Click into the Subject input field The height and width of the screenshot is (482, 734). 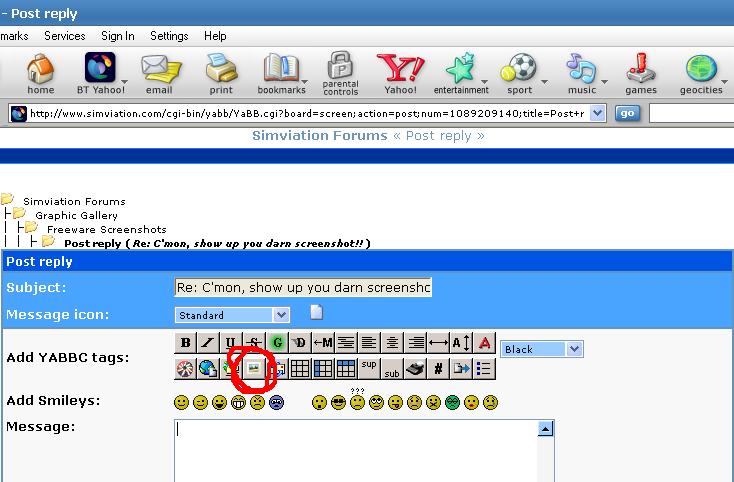click(x=303, y=287)
